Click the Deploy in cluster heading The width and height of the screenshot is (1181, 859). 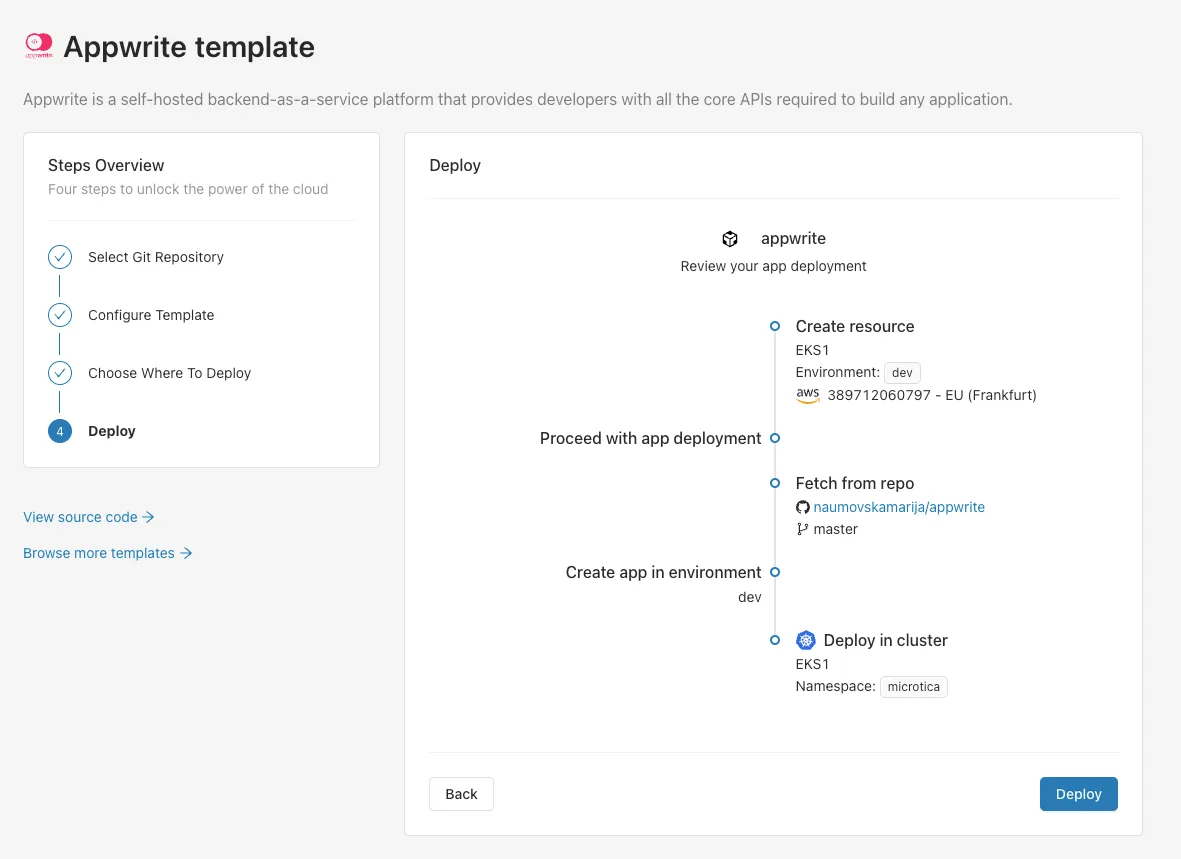coord(886,640)
